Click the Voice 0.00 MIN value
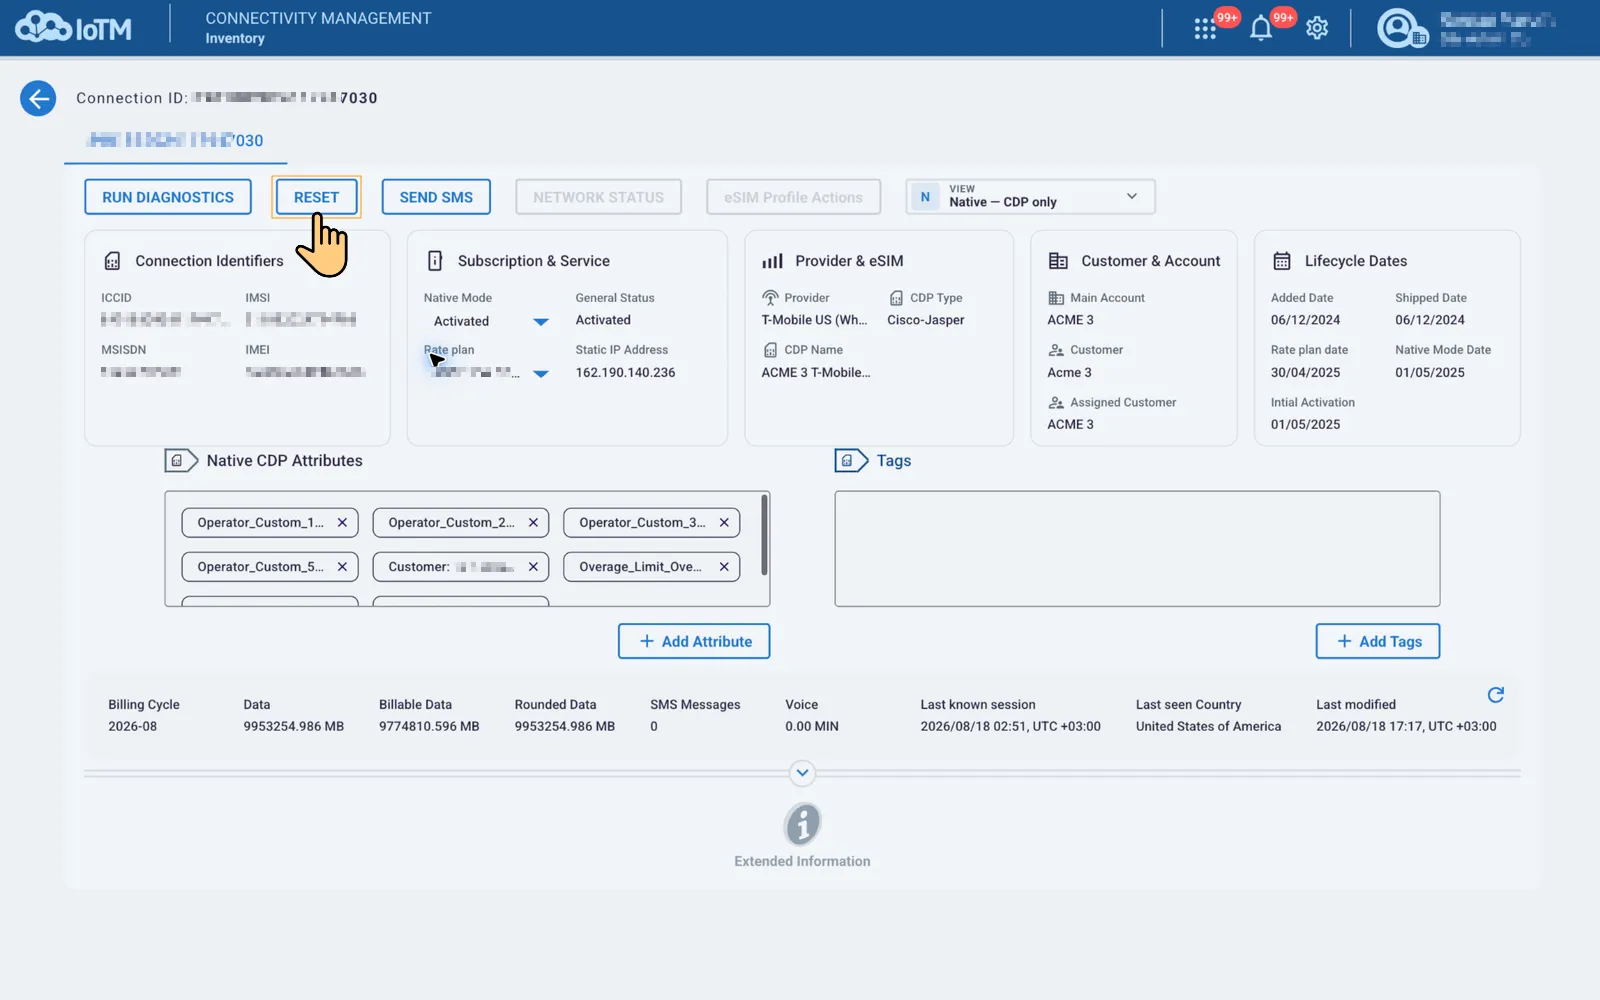Viewport: 1600px width, 1000px height. click(812, 727)
